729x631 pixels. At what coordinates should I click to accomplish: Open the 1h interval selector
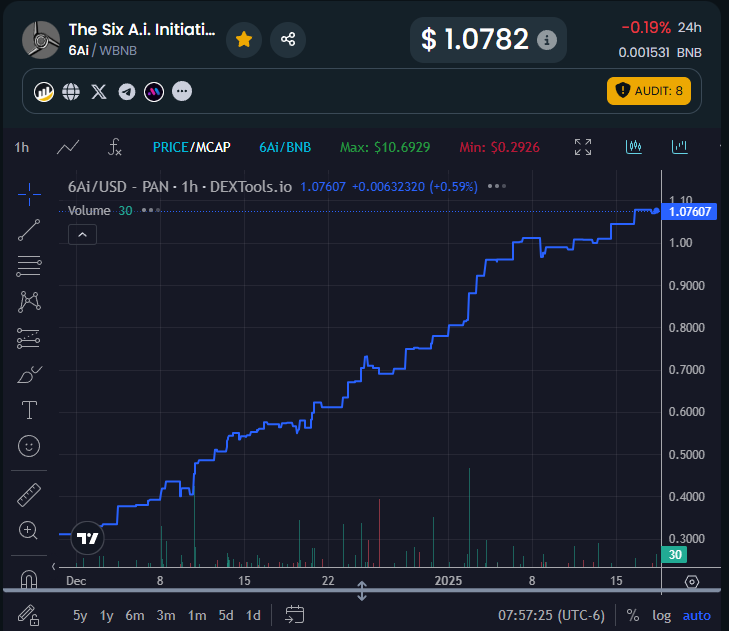[x=21, y=147]
